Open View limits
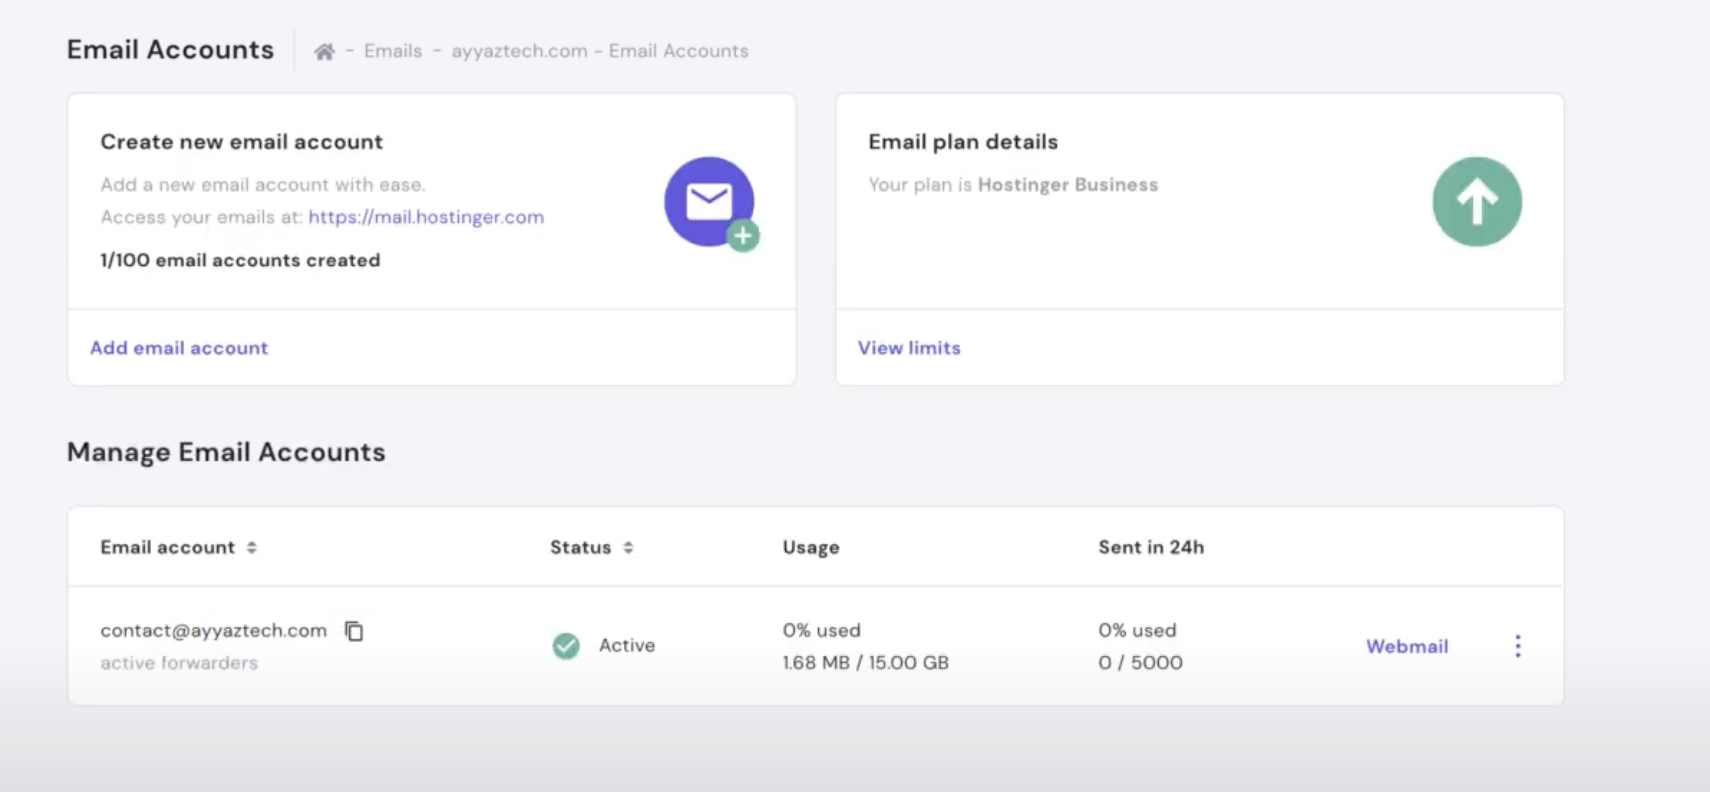Viewport: 1710px width, 792px height. pyautogui.click(x=909, y=348)
